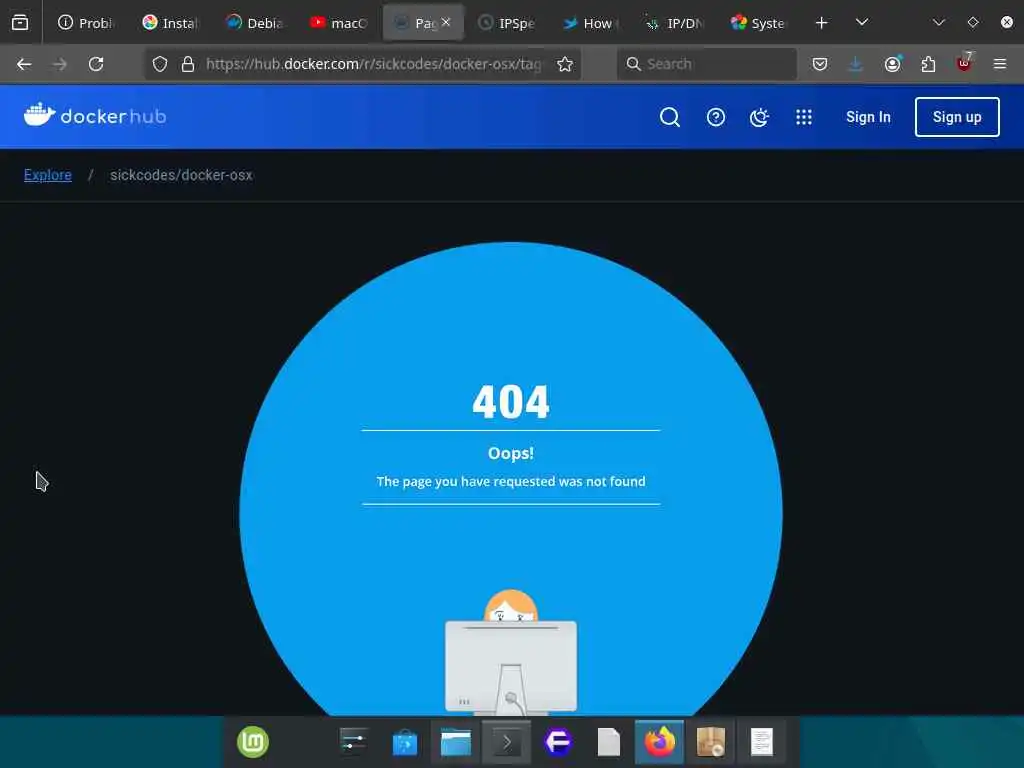Switch to the 'How' tab
The image size is (1024, 768).
591,23
